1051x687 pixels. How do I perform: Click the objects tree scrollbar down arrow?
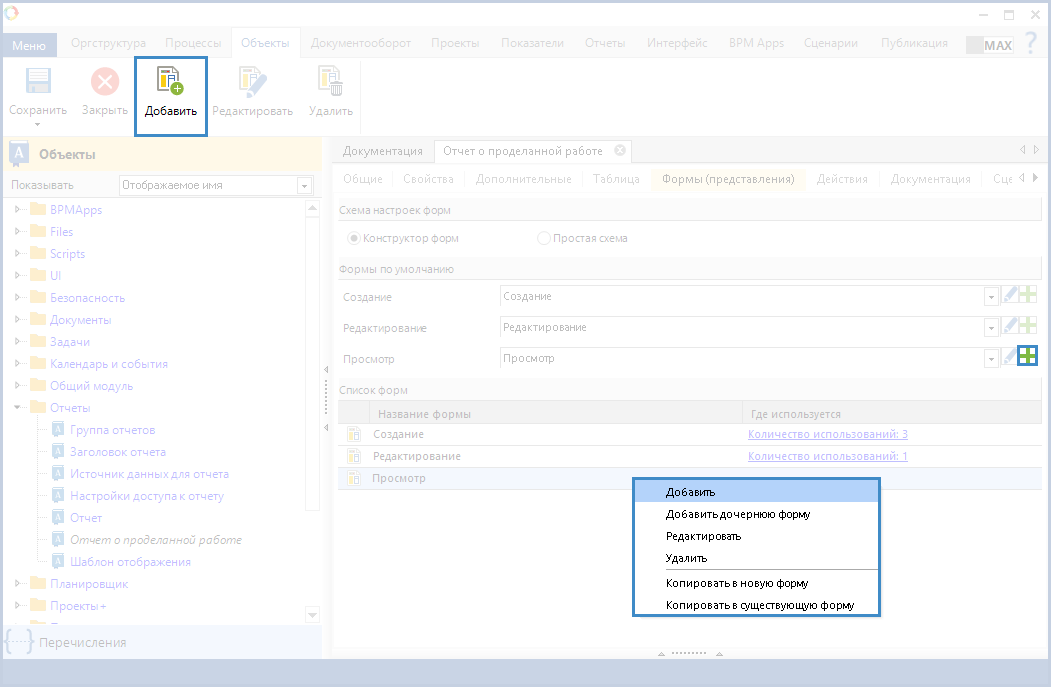[x=312, y=615]
